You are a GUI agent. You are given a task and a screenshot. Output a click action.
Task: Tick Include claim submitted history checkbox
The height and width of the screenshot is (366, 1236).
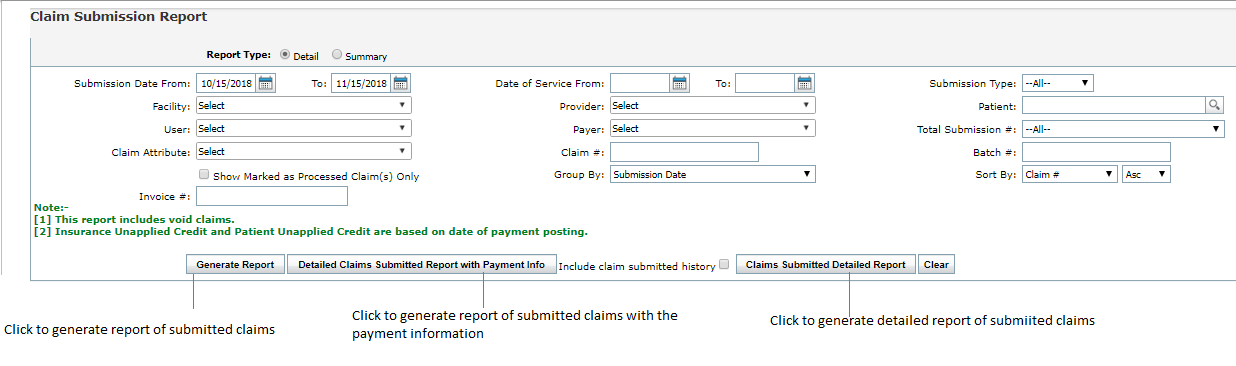coord(725,265)
